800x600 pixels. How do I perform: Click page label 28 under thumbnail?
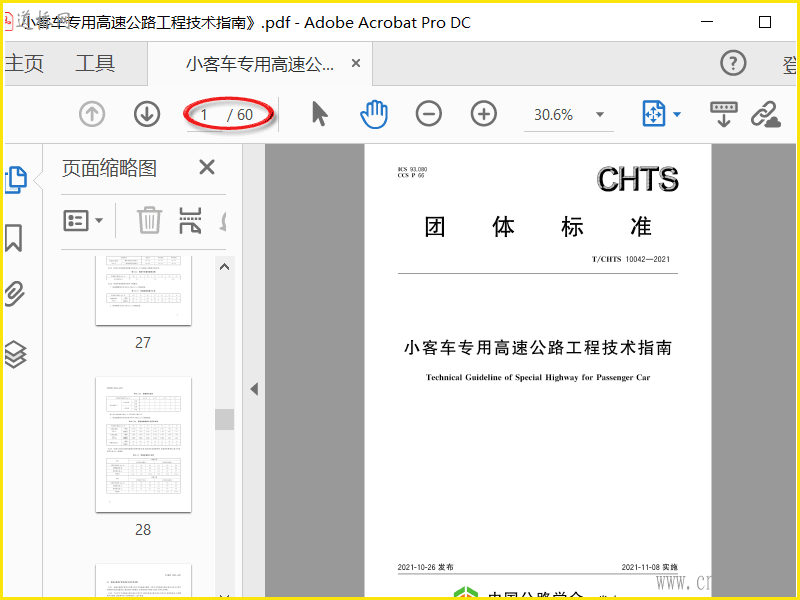pos(143,530)
